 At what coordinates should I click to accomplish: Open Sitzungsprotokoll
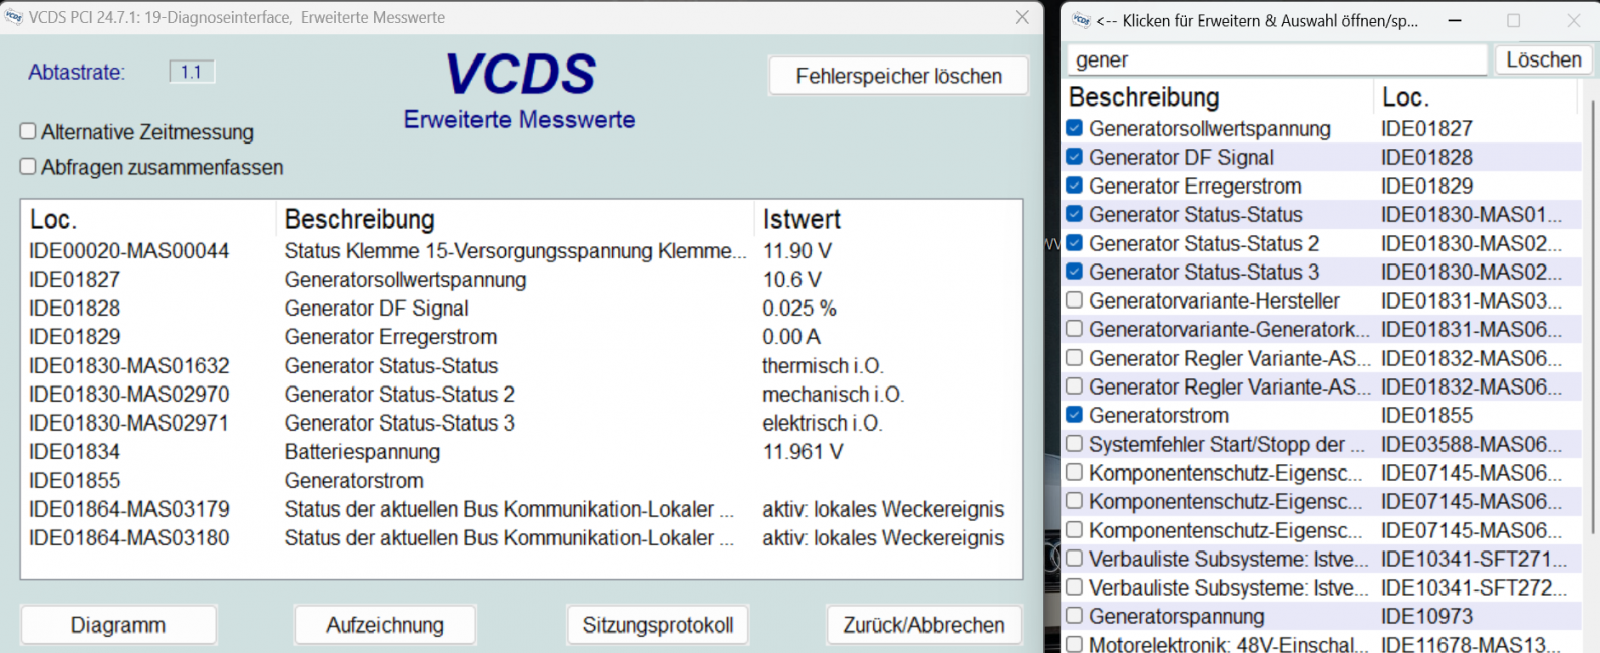pyautogui.click(x=658, y=625)
